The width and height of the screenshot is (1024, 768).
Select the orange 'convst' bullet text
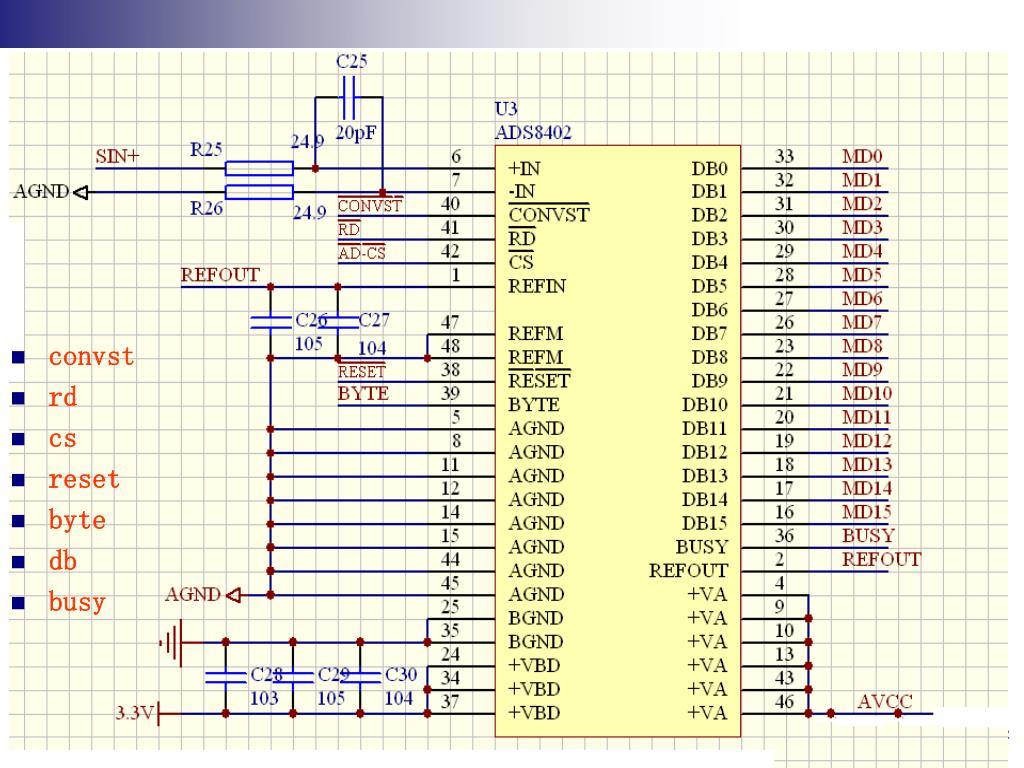(x=91, y=357)
